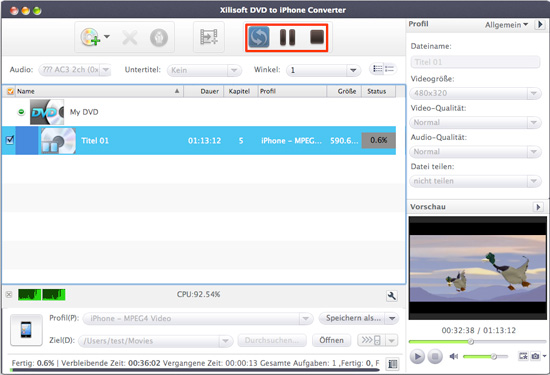The image size is (550, 375).
Task: Play the preview video
Action: point(417,357)
